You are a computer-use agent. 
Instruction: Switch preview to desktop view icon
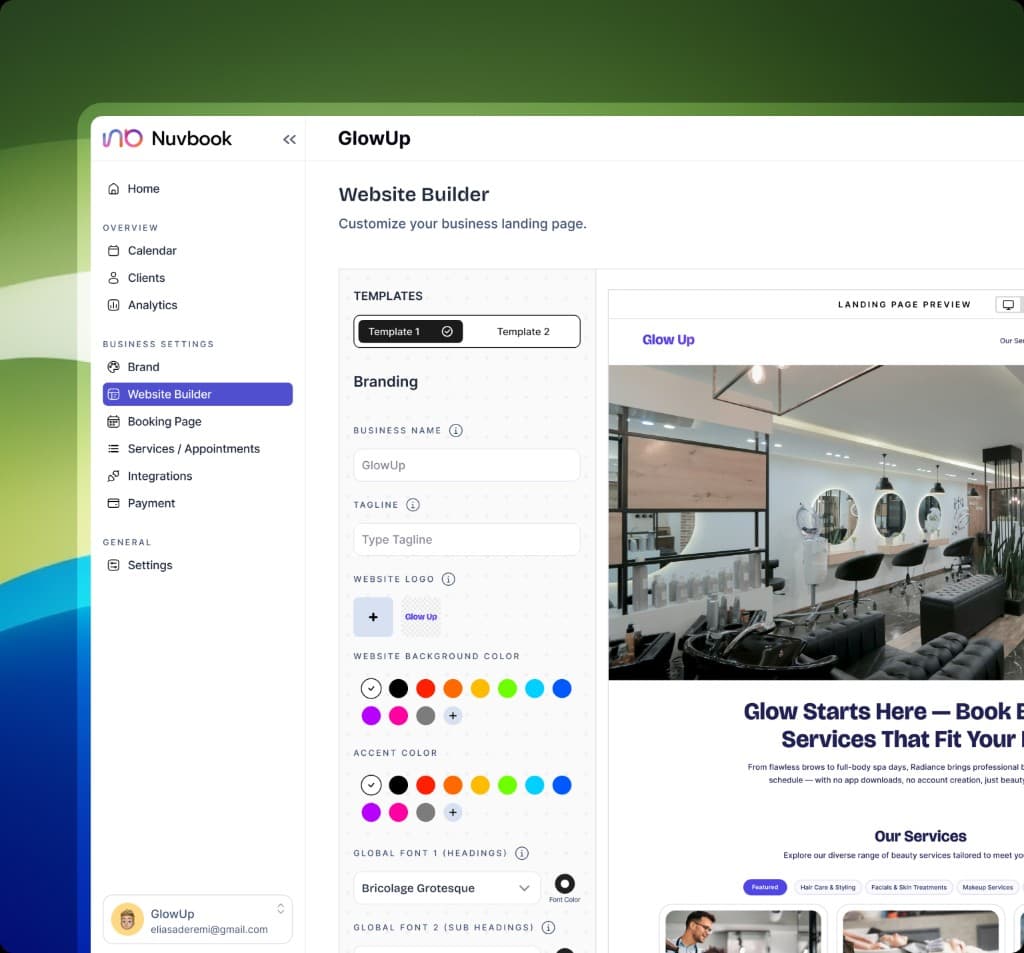point(1008,305)
